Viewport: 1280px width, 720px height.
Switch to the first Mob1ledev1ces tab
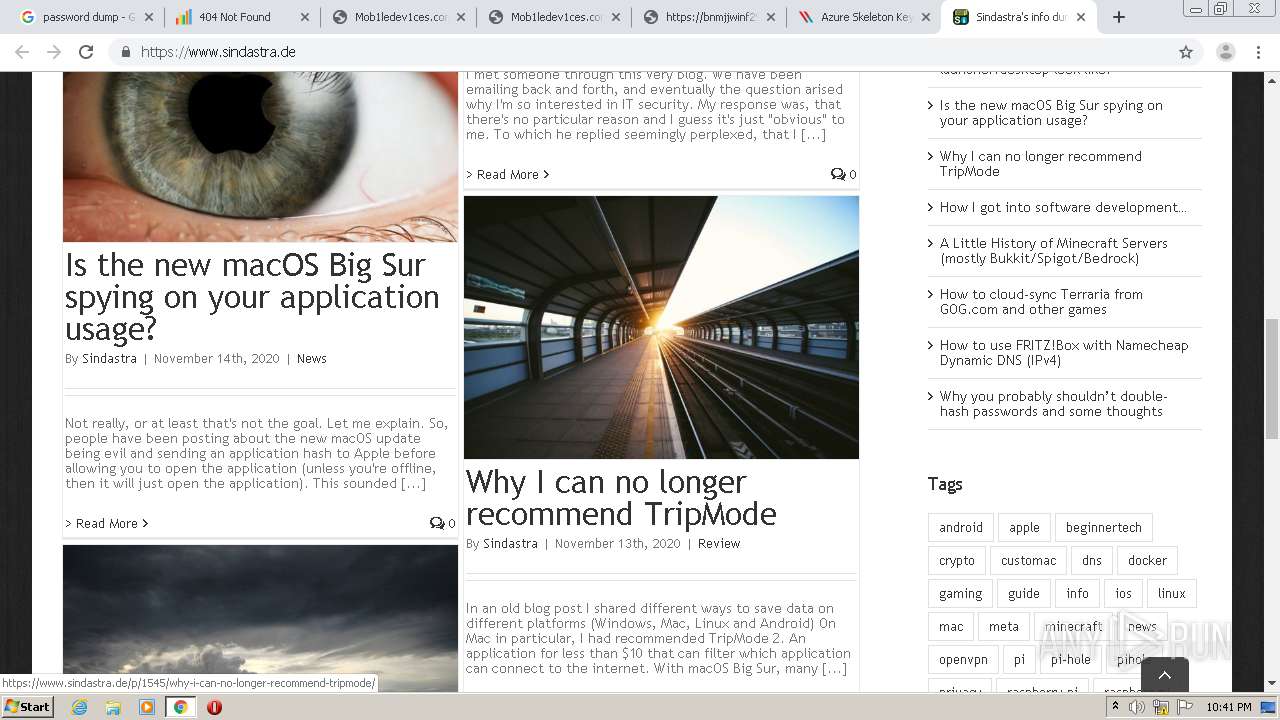click(x=396, y=17)
